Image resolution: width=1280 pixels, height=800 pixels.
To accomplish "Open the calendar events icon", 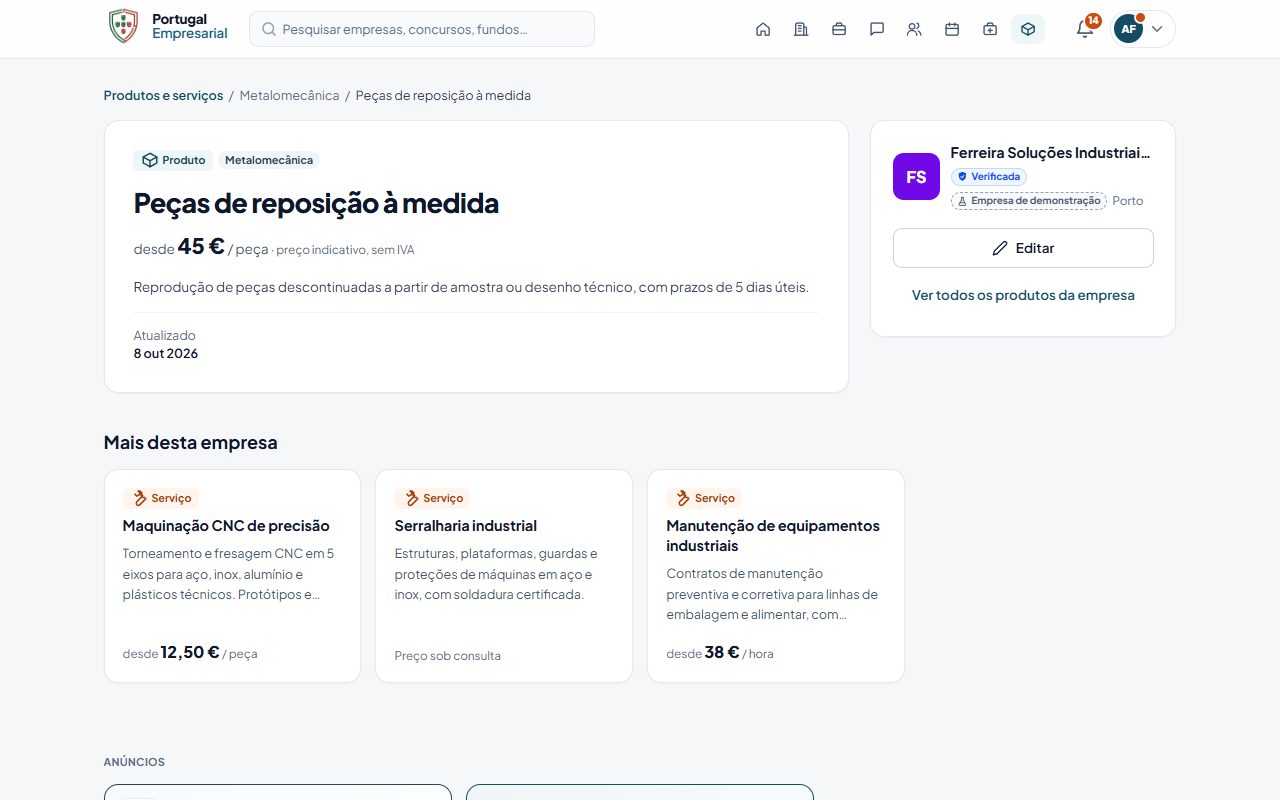I will point(952,29).
